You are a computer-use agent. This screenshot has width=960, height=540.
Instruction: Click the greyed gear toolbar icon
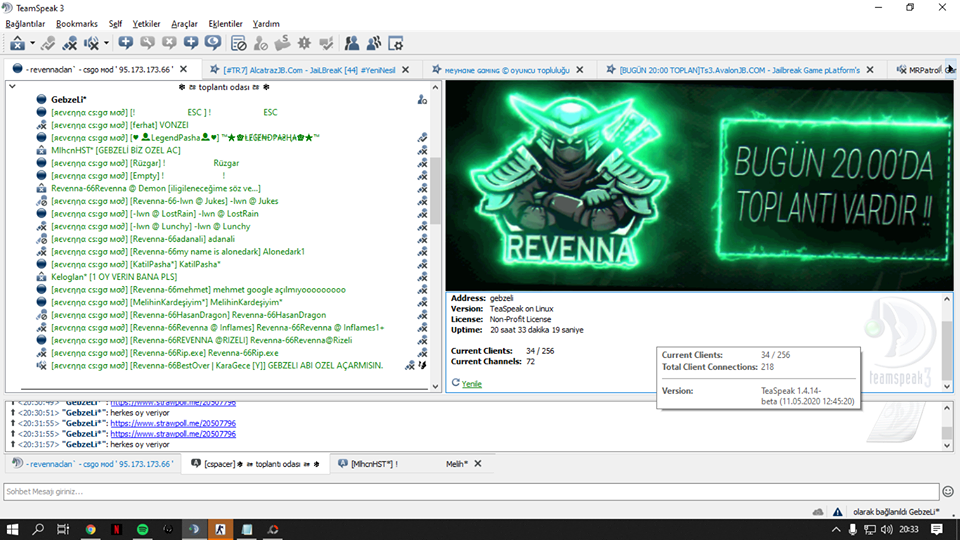tap(304, 43)
